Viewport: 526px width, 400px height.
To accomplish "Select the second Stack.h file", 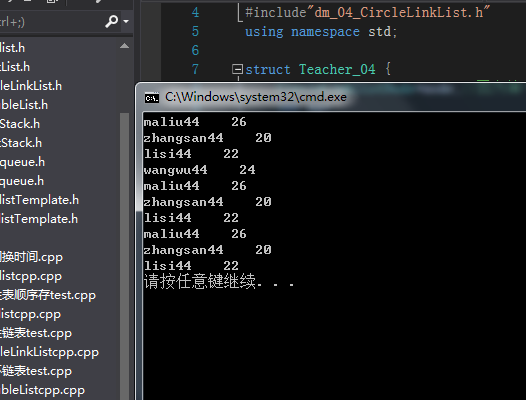I will click(x=21, y=143).
